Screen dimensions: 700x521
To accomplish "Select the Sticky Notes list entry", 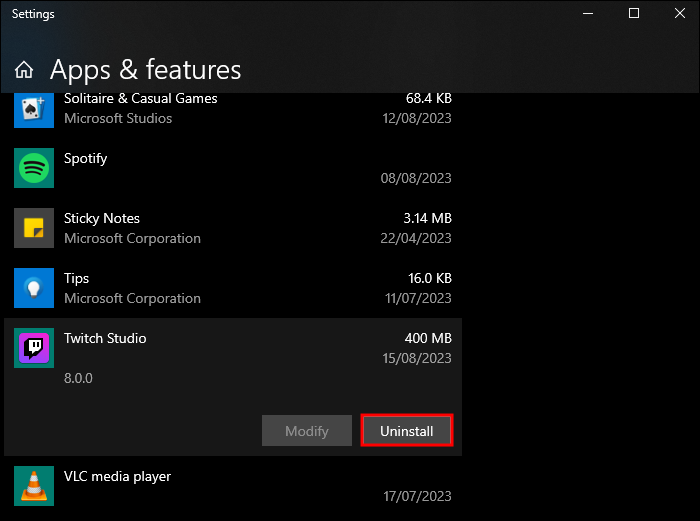I will [102, 218].
